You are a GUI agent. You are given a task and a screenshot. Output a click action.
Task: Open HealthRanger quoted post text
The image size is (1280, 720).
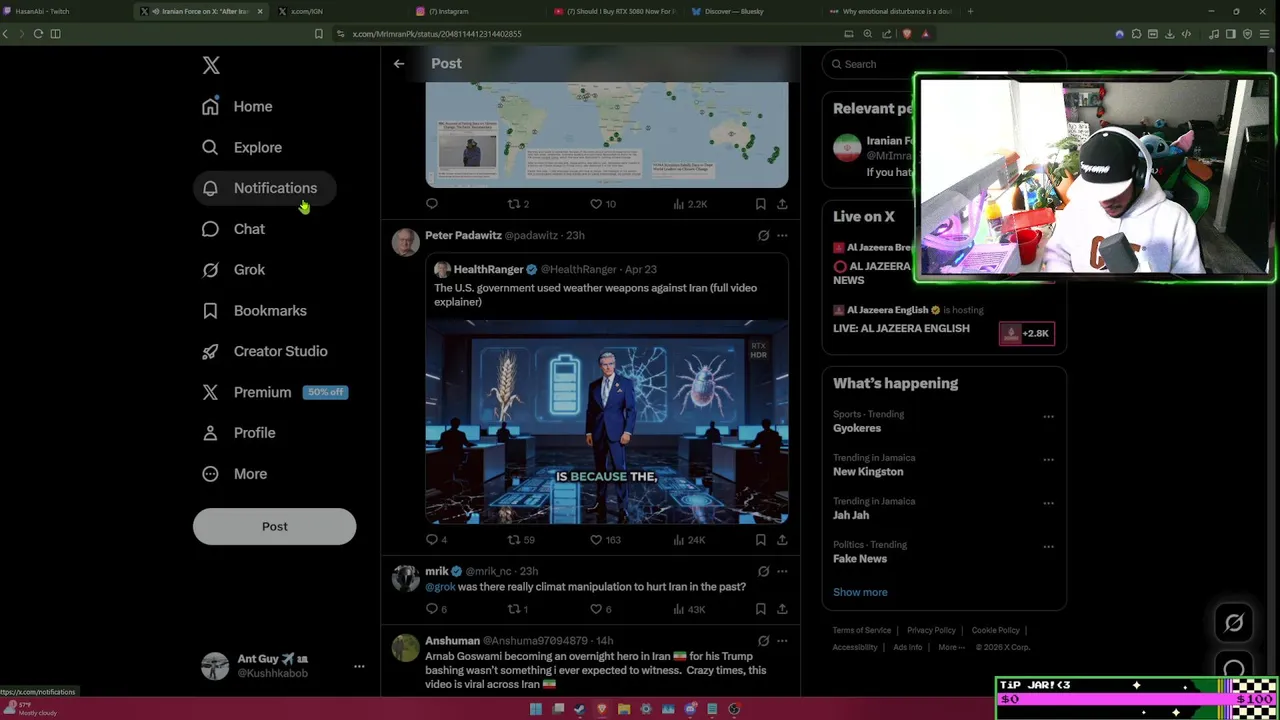pyautogui.click(x=595, y=295)
